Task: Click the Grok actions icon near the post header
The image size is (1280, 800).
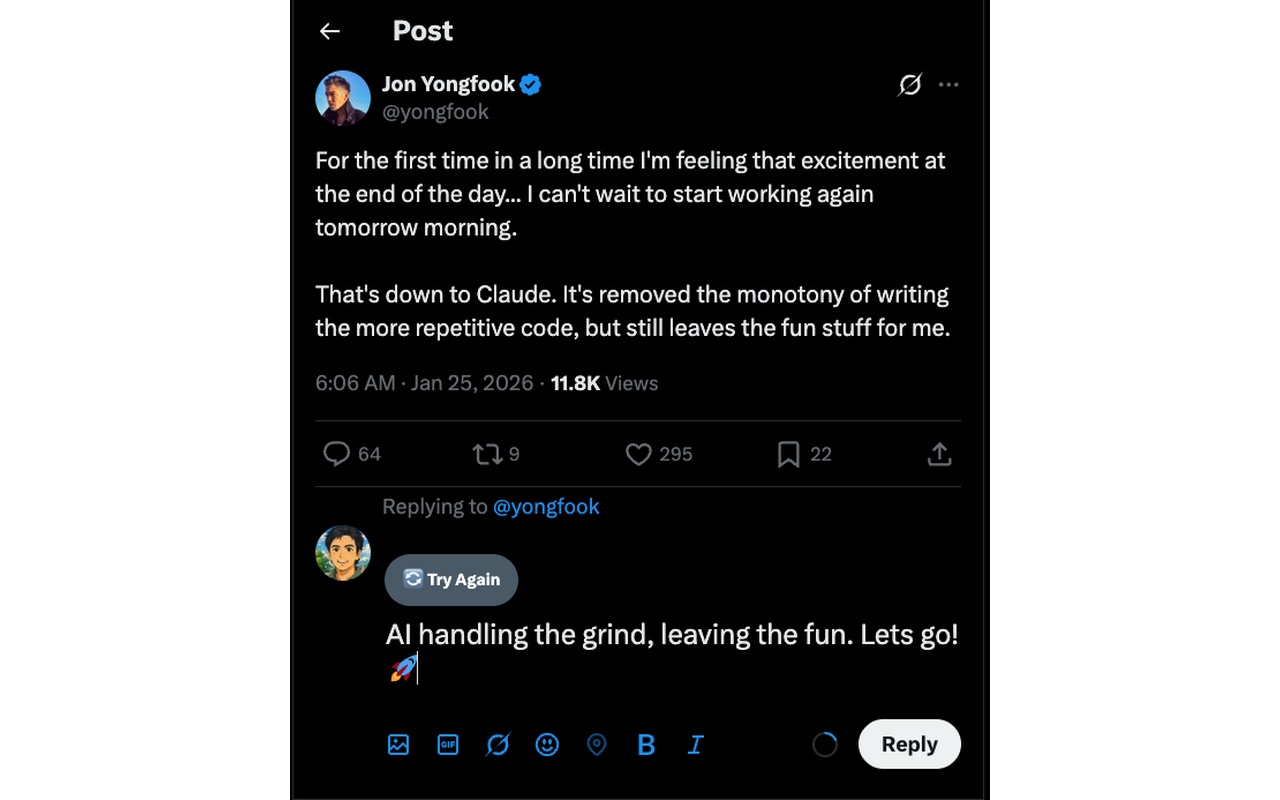Action: click(909, 85)
